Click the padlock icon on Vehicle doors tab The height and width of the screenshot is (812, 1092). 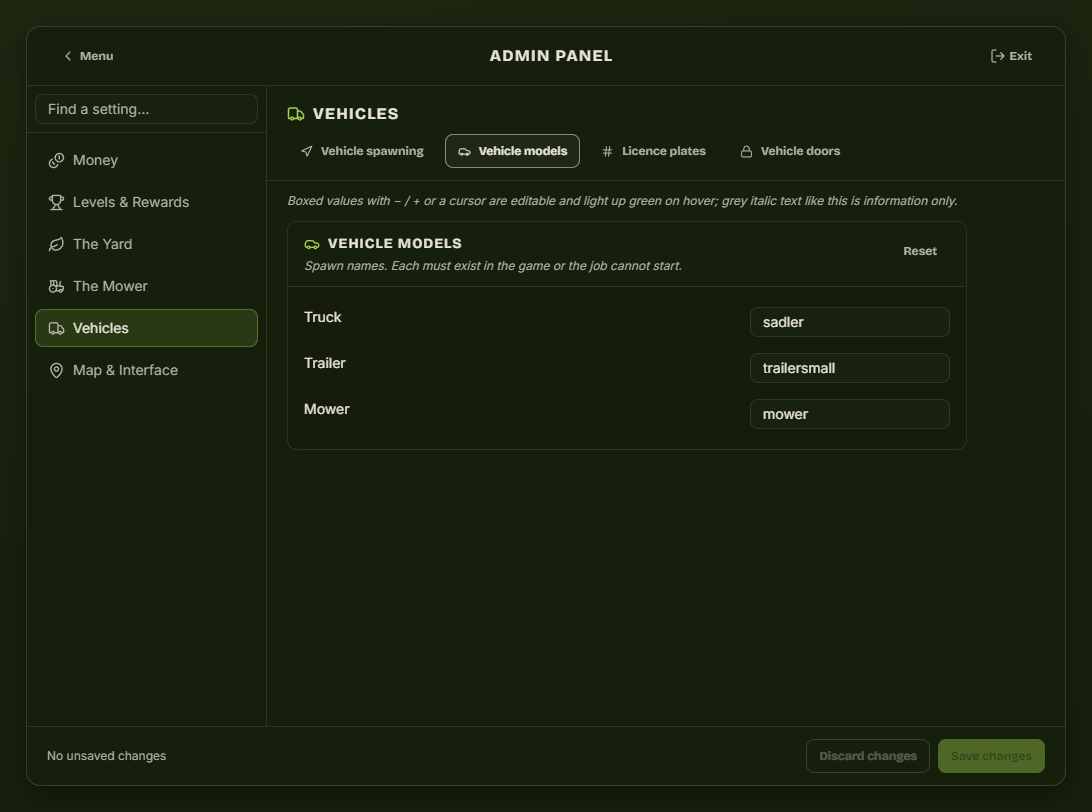click(746, 151)
